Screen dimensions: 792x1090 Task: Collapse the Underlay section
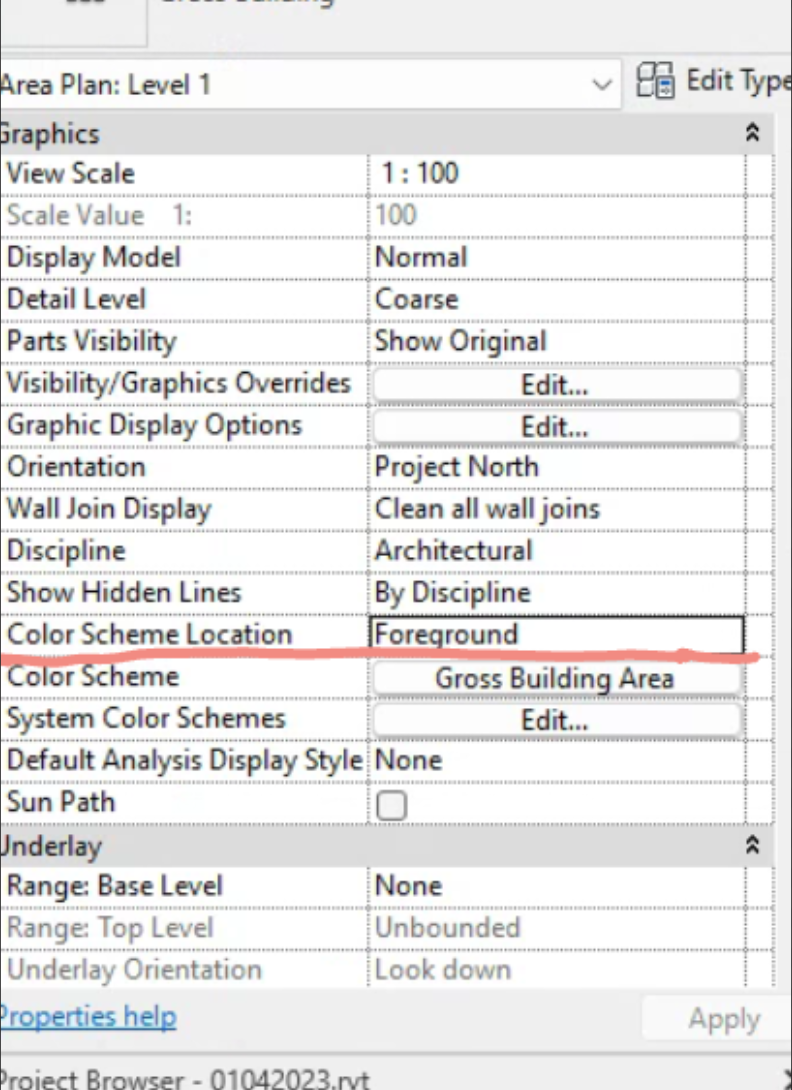752,845
